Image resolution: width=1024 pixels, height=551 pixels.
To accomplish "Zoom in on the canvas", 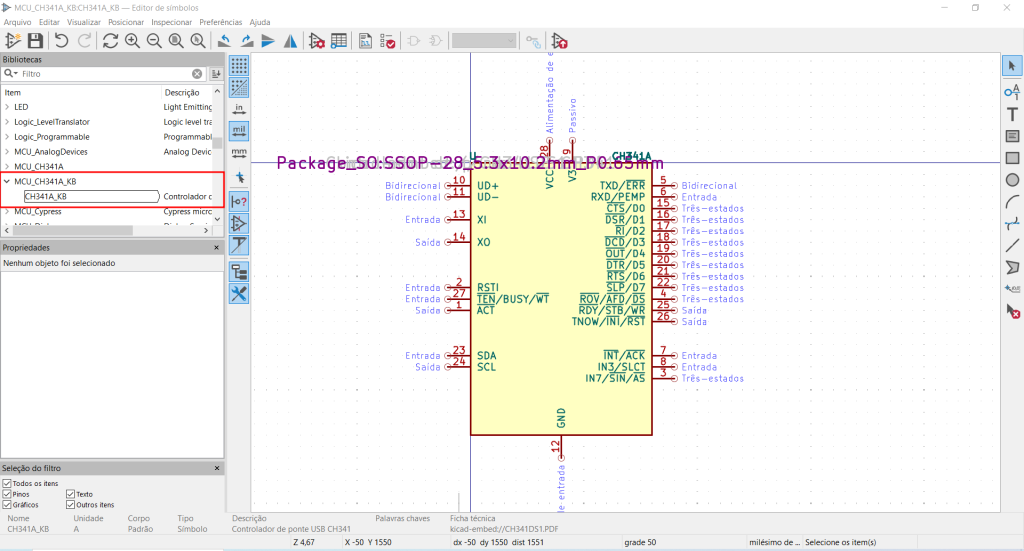I will click(133, 41).
